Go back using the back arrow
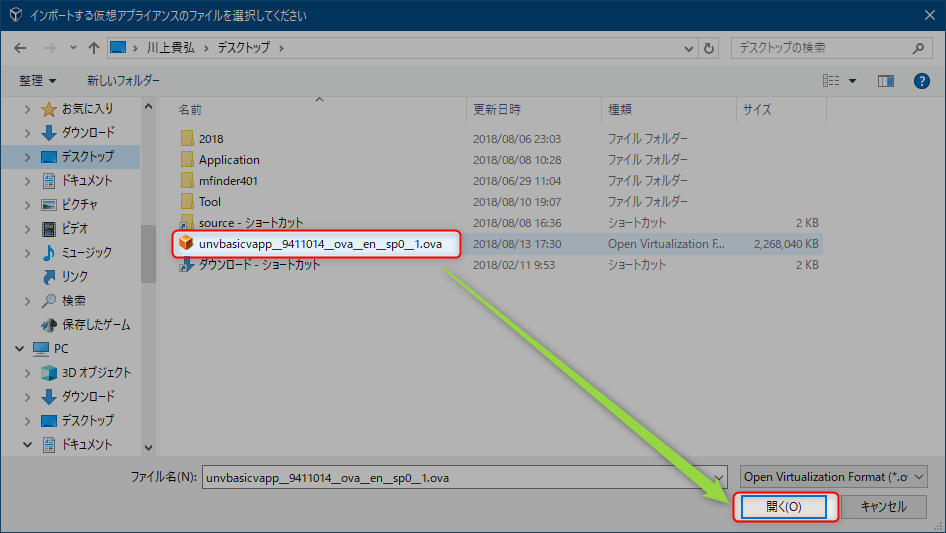This screenshot has height=533, width=946. [20, 48]
